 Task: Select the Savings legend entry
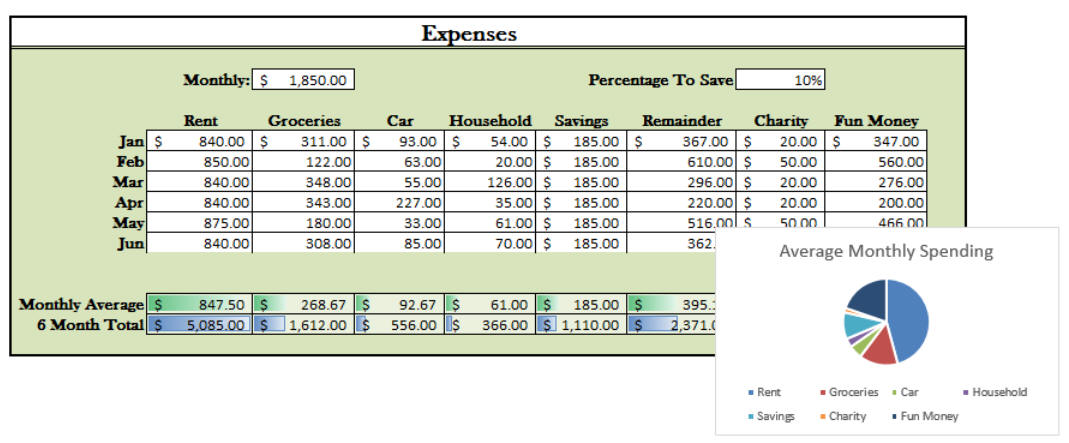click(x=770, y=416)
